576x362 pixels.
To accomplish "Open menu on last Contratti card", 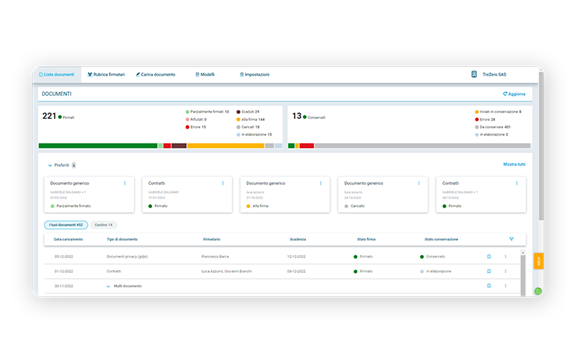I will tap(516, 183).
